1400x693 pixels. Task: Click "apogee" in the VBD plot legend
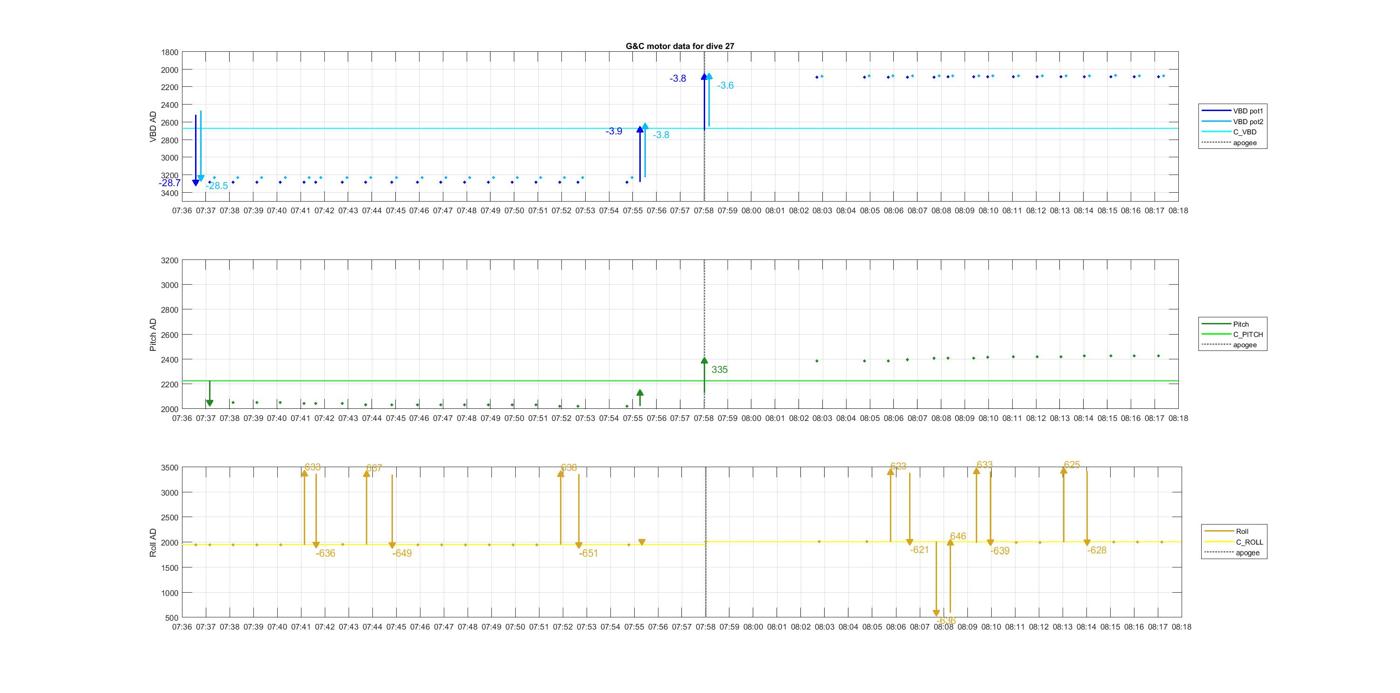pos(1230,142)
